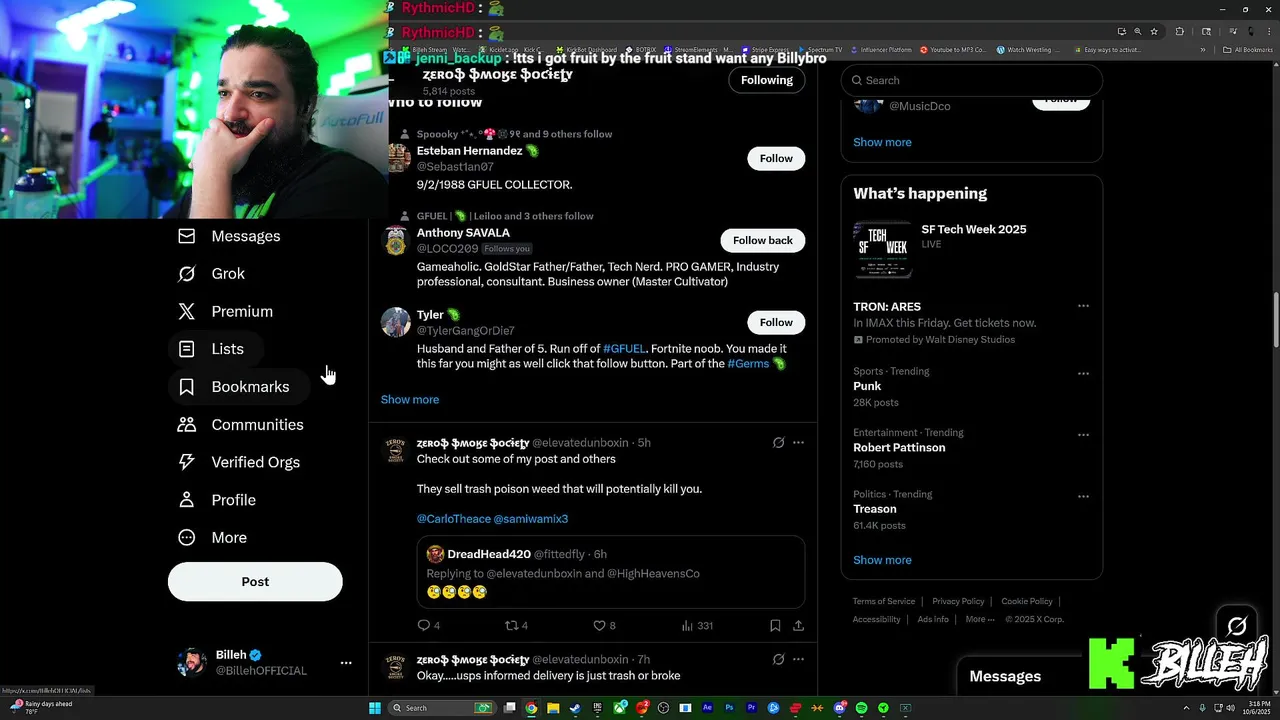Click the Windows Start button
The height and width of the screenshot is (720, 1280).
coord(375,708)
